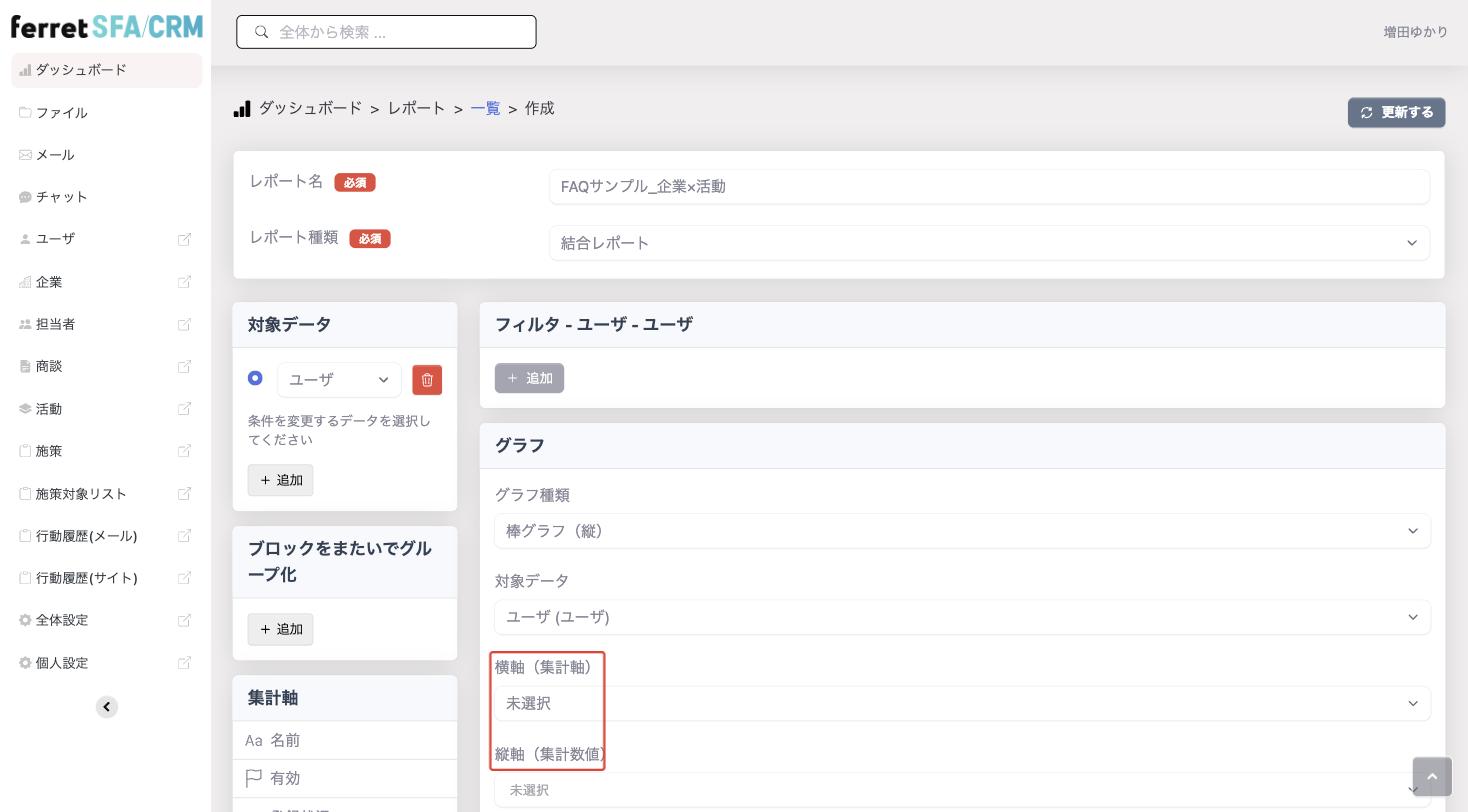The height and width of the screenshot is (812, 1468).
Task: Open external link icon next to 全体設定
Action: 184,620
